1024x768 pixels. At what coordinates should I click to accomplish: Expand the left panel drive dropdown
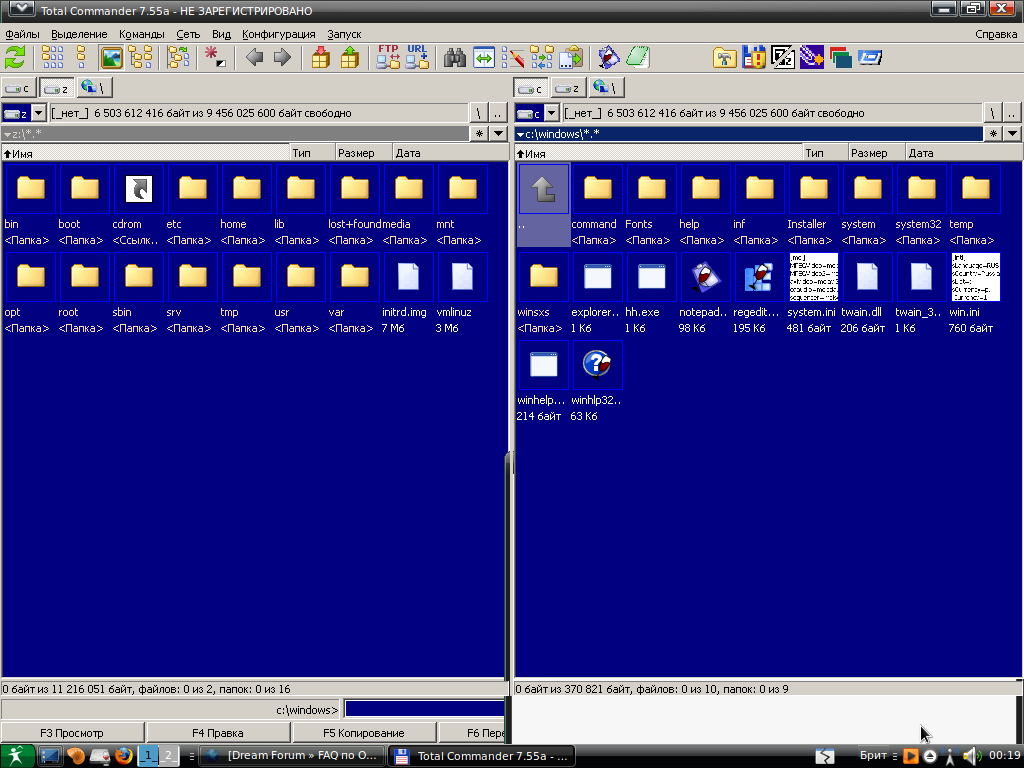[39, 113]
